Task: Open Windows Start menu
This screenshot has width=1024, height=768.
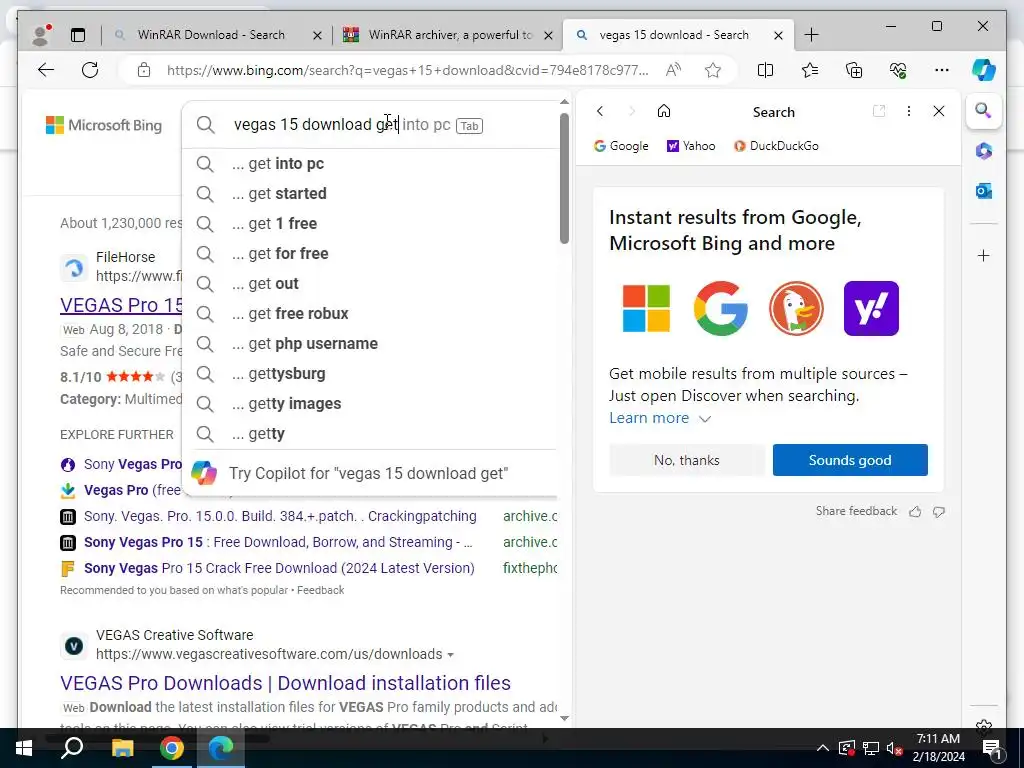Action: (24, 748)
